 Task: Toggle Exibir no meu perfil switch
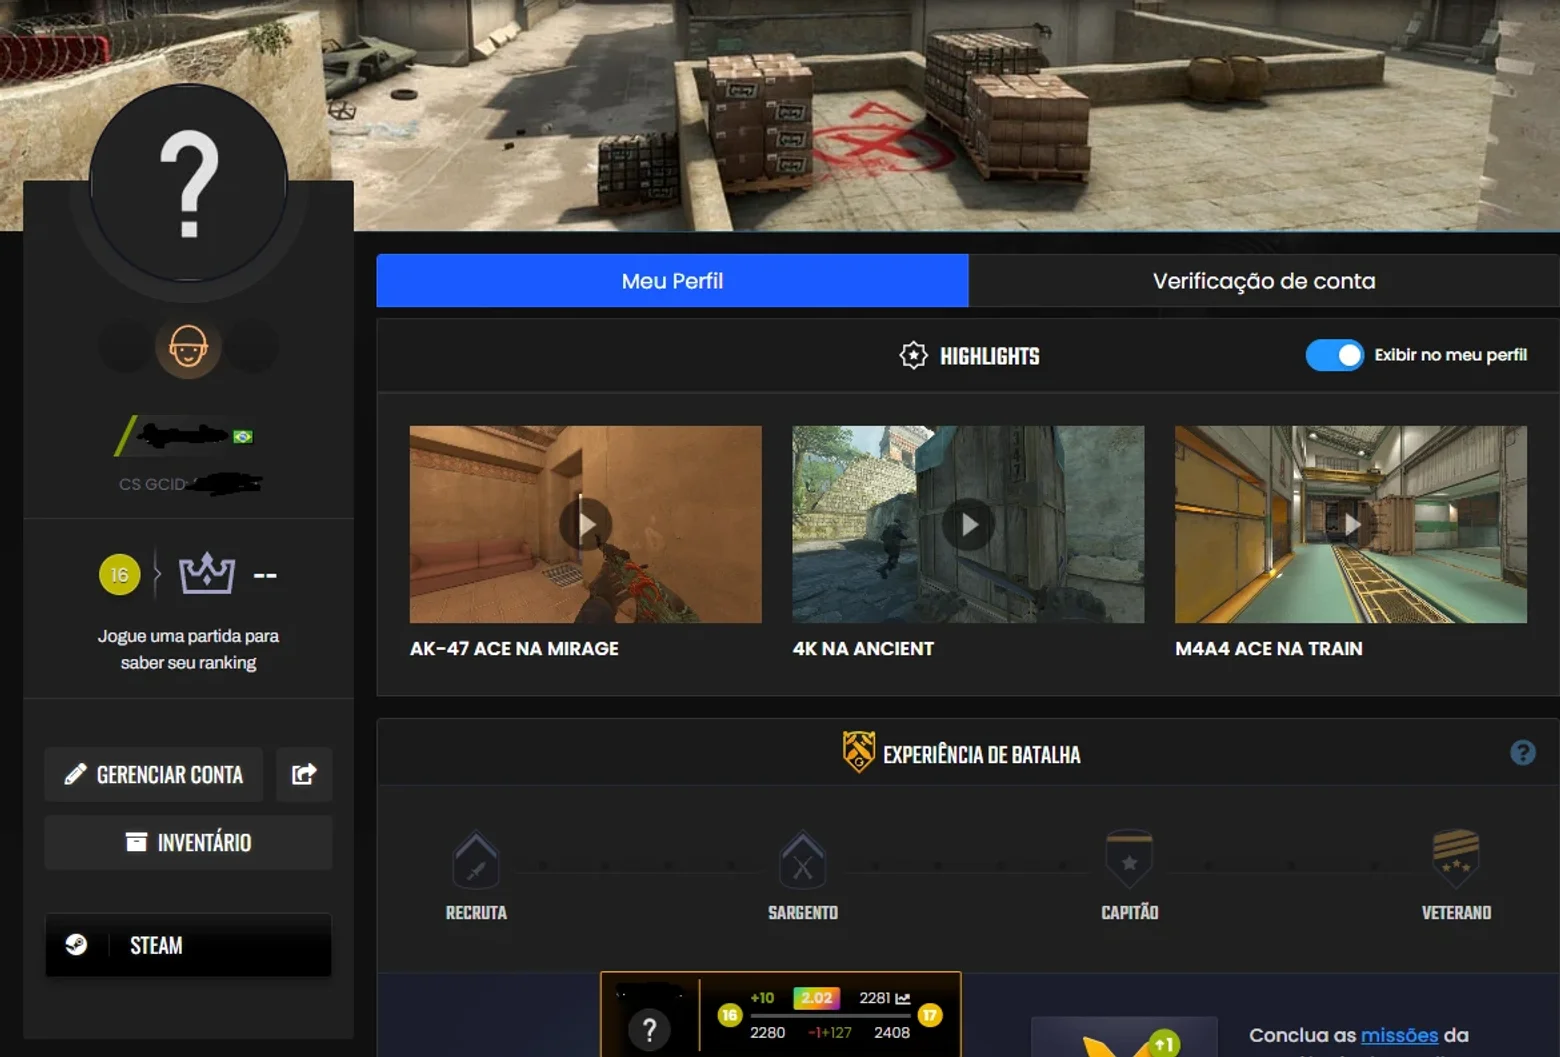[1334, 355]
